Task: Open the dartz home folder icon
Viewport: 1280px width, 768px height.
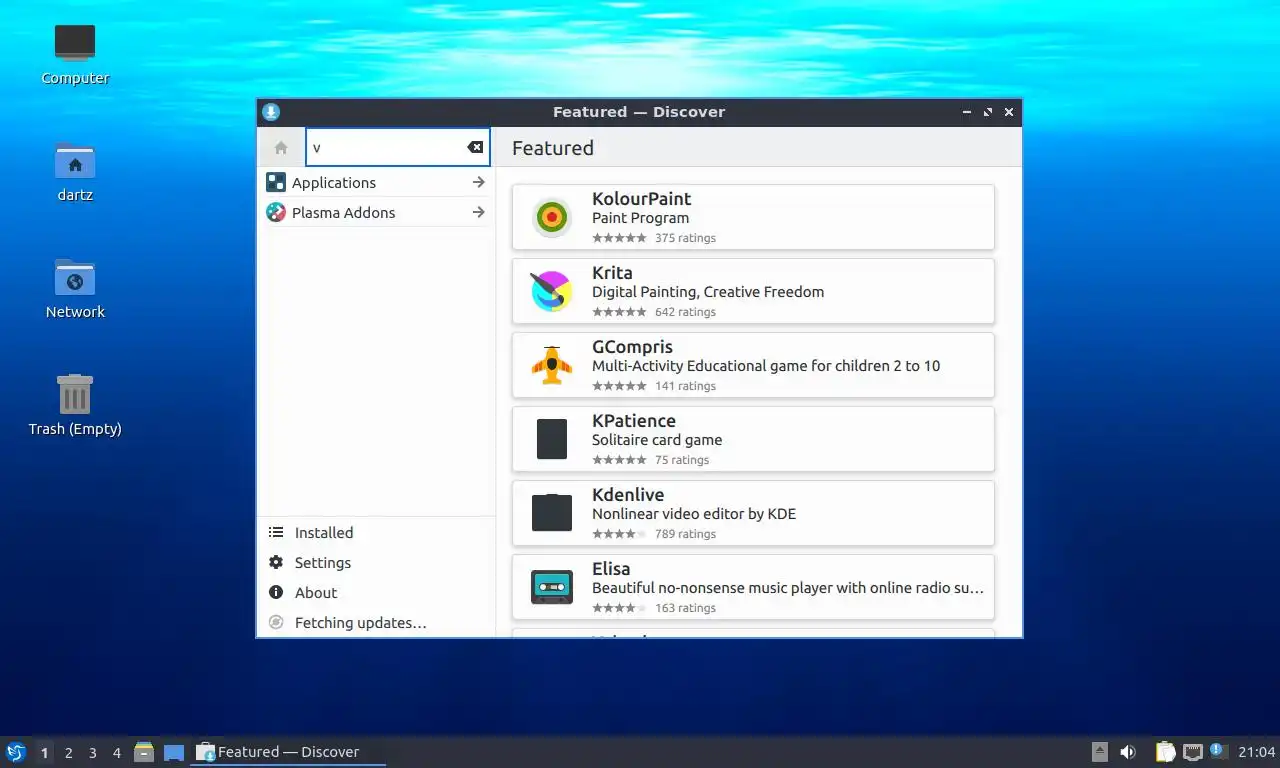Action: [x=75, y=172]
